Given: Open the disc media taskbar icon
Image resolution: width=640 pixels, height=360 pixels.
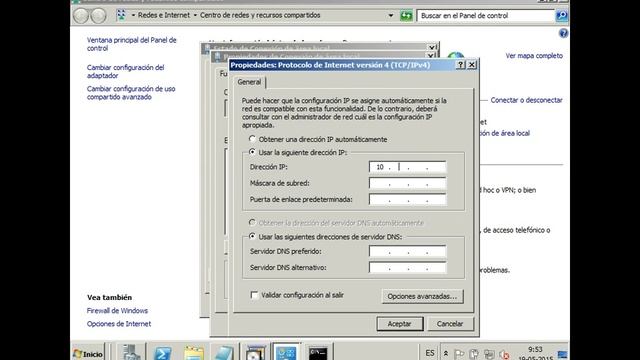Looking at the screenshot, I should (256, 353).
